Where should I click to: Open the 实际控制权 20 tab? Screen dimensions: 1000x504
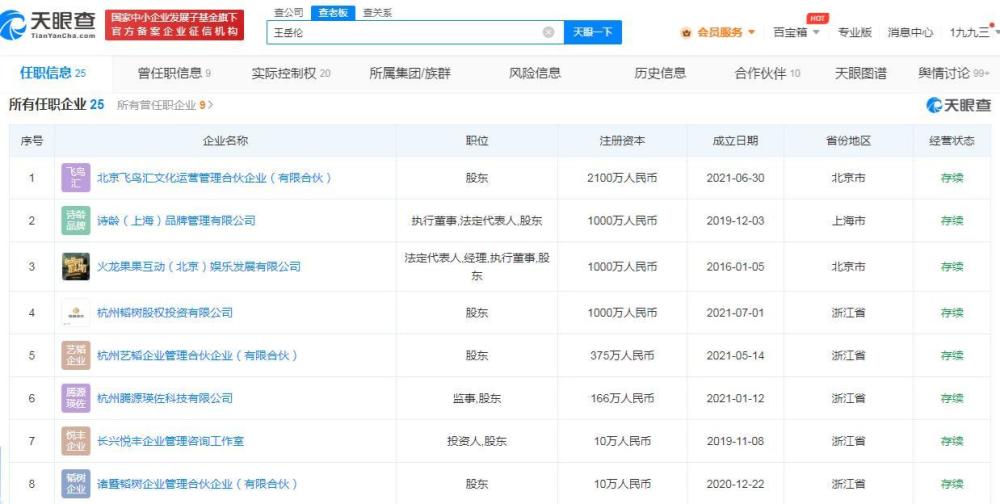[x=291, y=73]
